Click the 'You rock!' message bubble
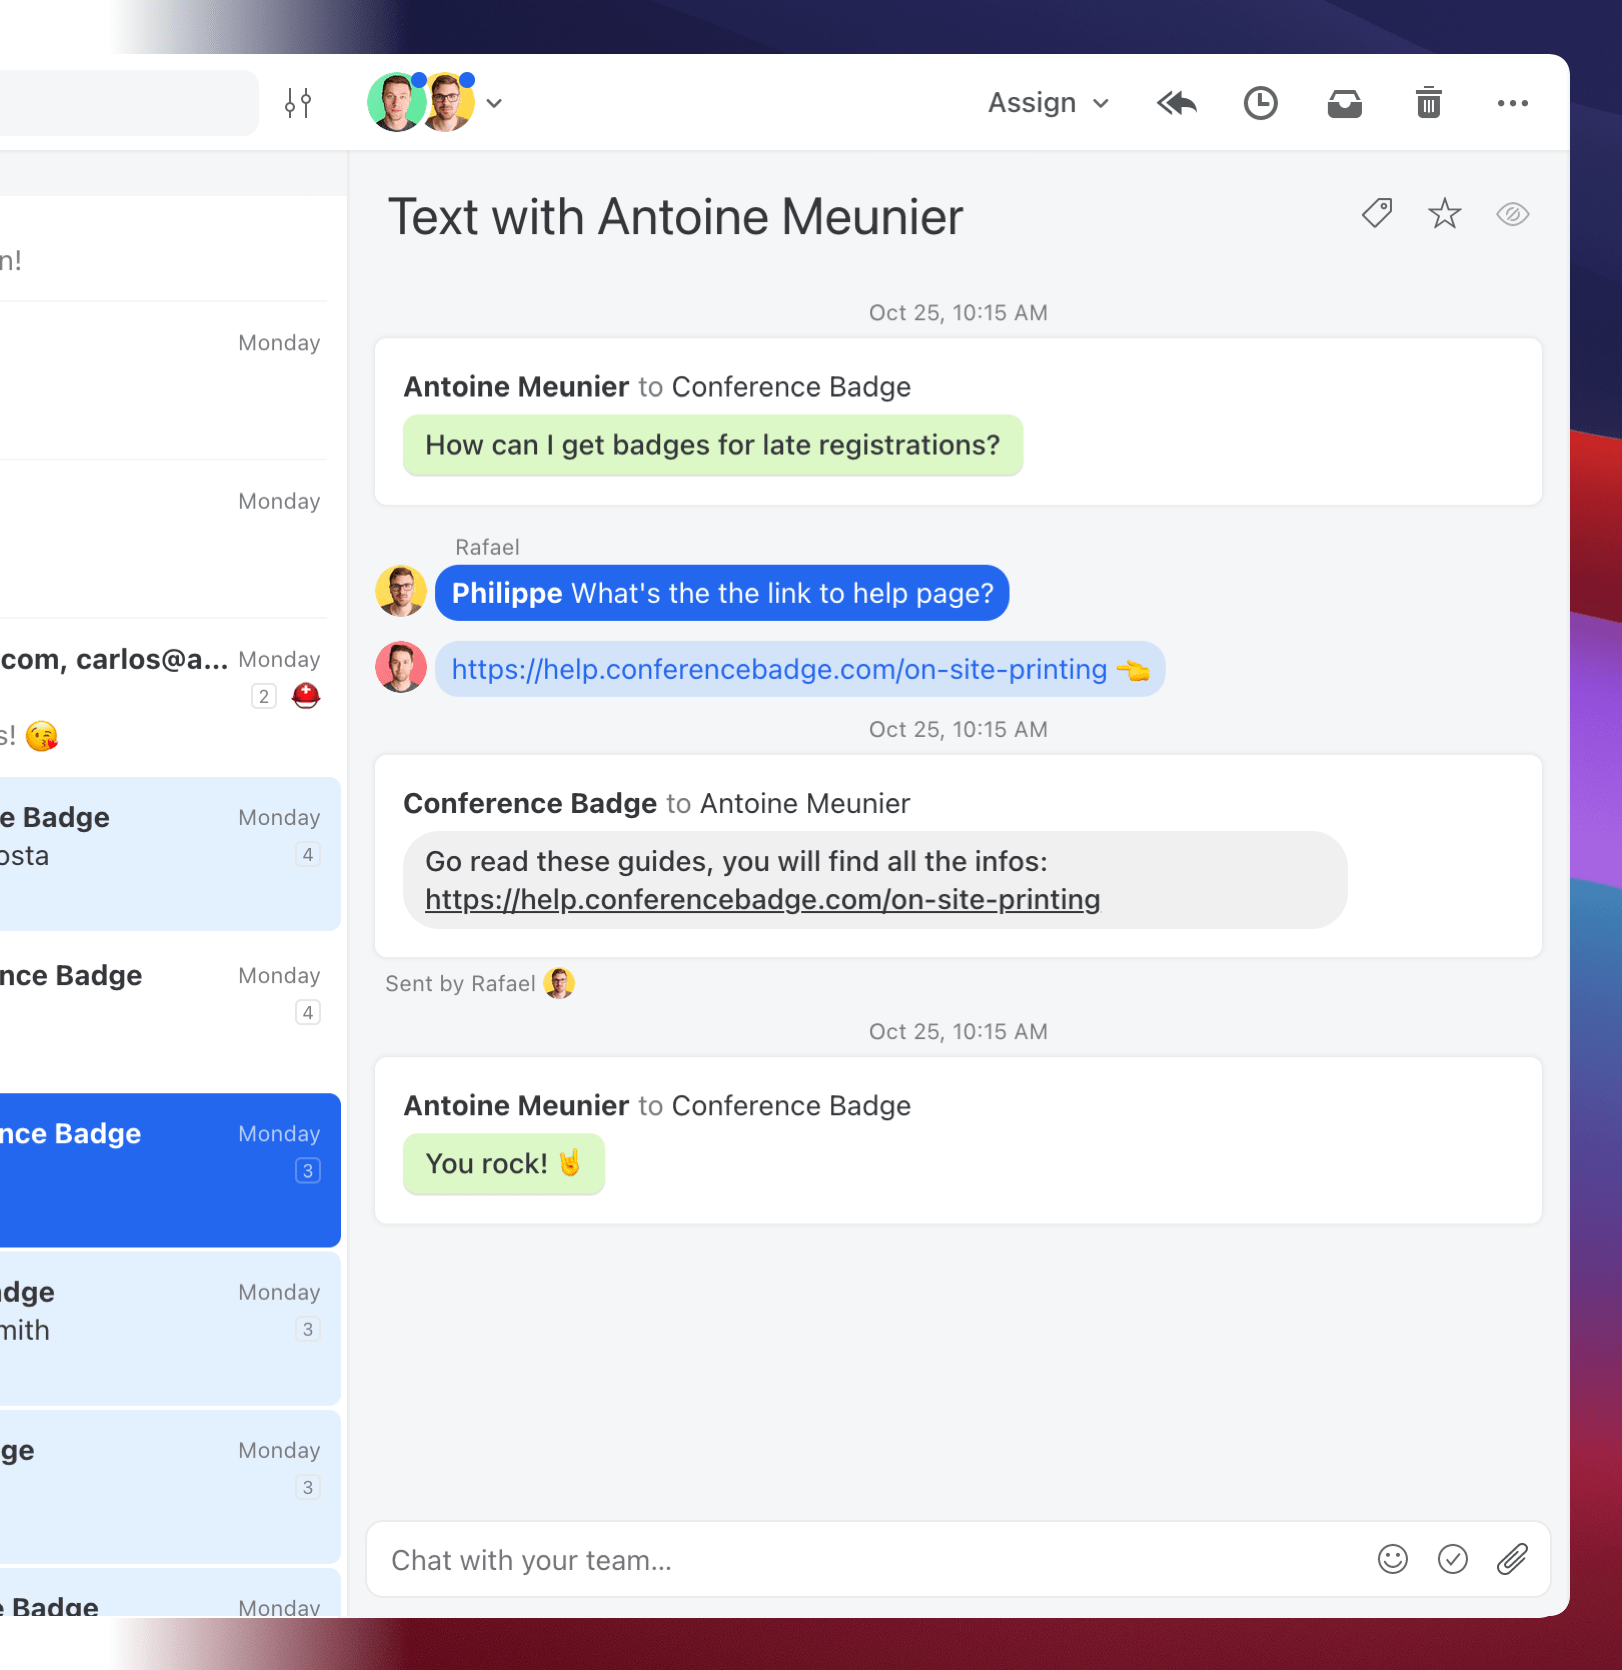 [504, 1163]
